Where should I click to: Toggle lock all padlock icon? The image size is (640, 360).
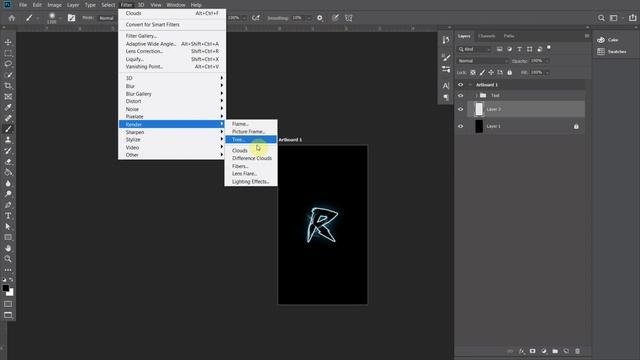(x=509, y=72)
